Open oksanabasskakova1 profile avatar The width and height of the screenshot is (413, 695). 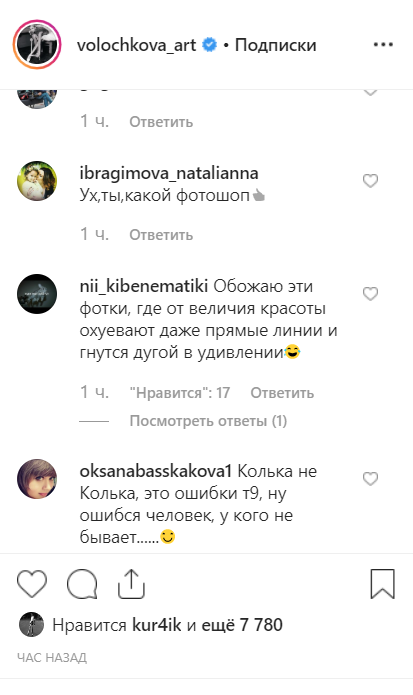(x=37, y=479)
